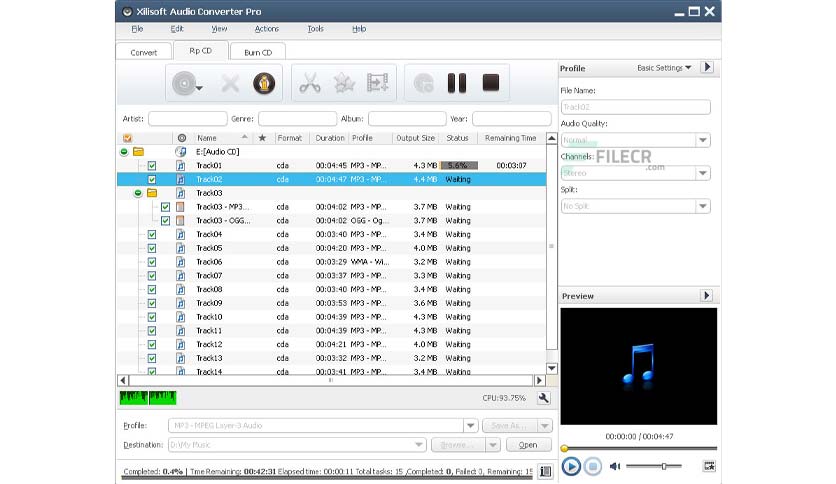This screenshot has height=484, width=836.
Task: Uncheck the Track13 checkbox
Action: point(152,358)
